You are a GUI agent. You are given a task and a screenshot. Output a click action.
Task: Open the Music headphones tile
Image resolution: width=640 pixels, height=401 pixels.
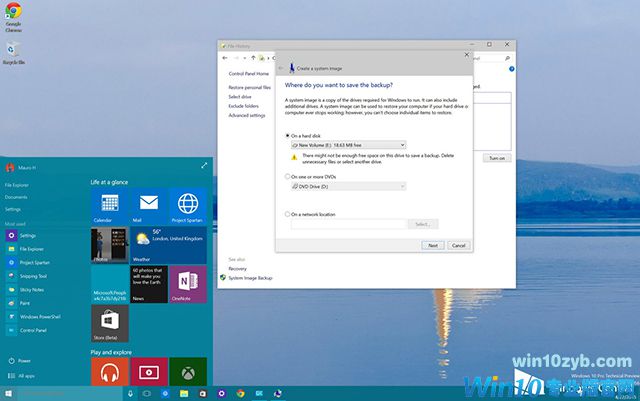[x=109, y=372]
